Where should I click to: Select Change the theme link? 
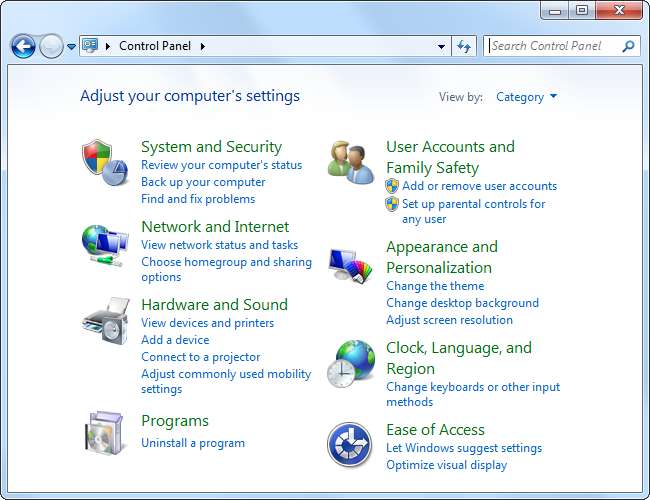tap(435, 286)
